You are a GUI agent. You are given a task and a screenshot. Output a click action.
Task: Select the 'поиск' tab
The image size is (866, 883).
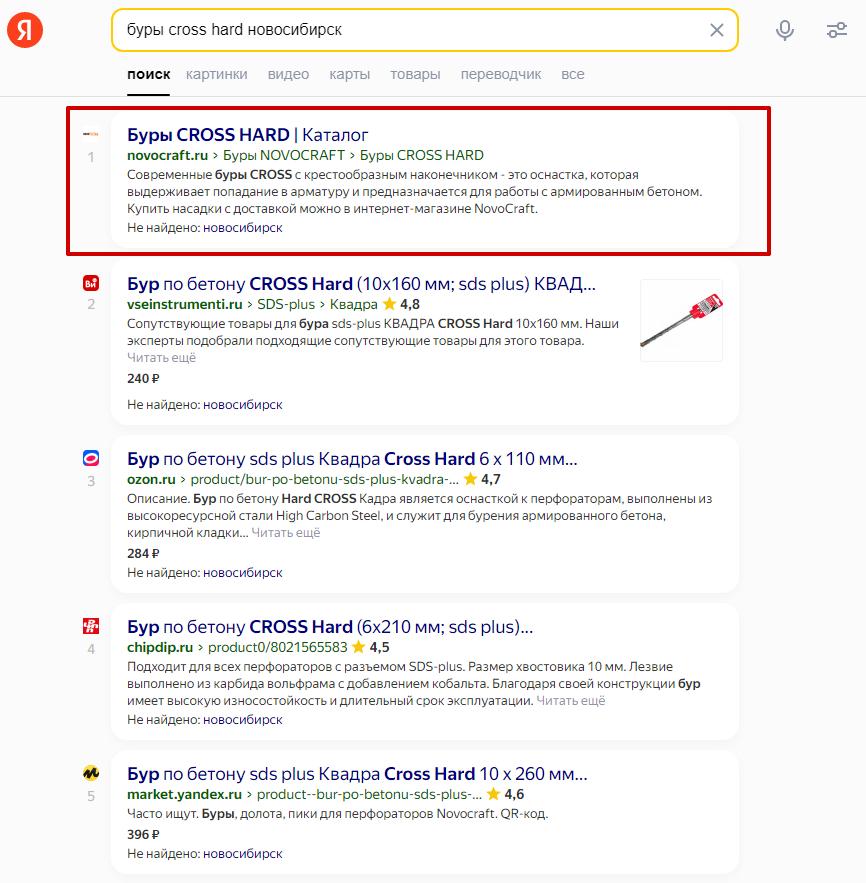point(149,74)
